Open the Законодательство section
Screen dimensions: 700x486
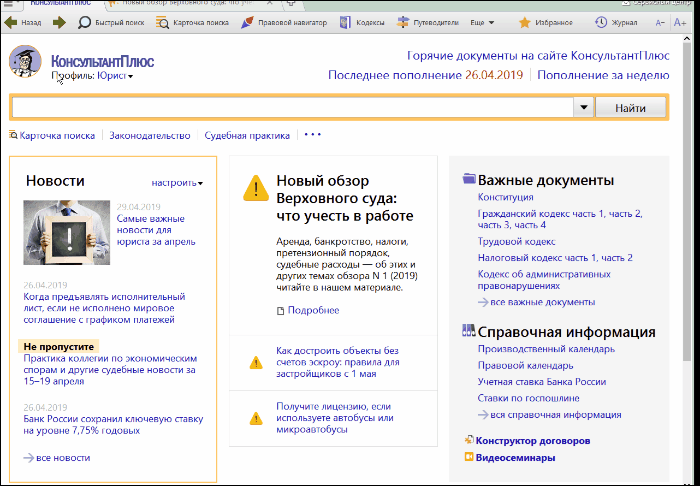click(x=150, y=136)
